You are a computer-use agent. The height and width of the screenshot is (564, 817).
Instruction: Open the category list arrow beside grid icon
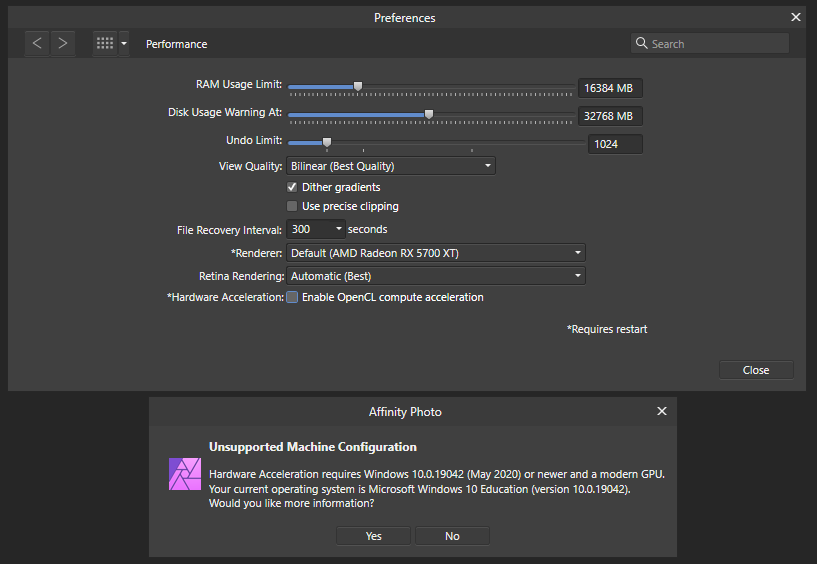[124, 43]
